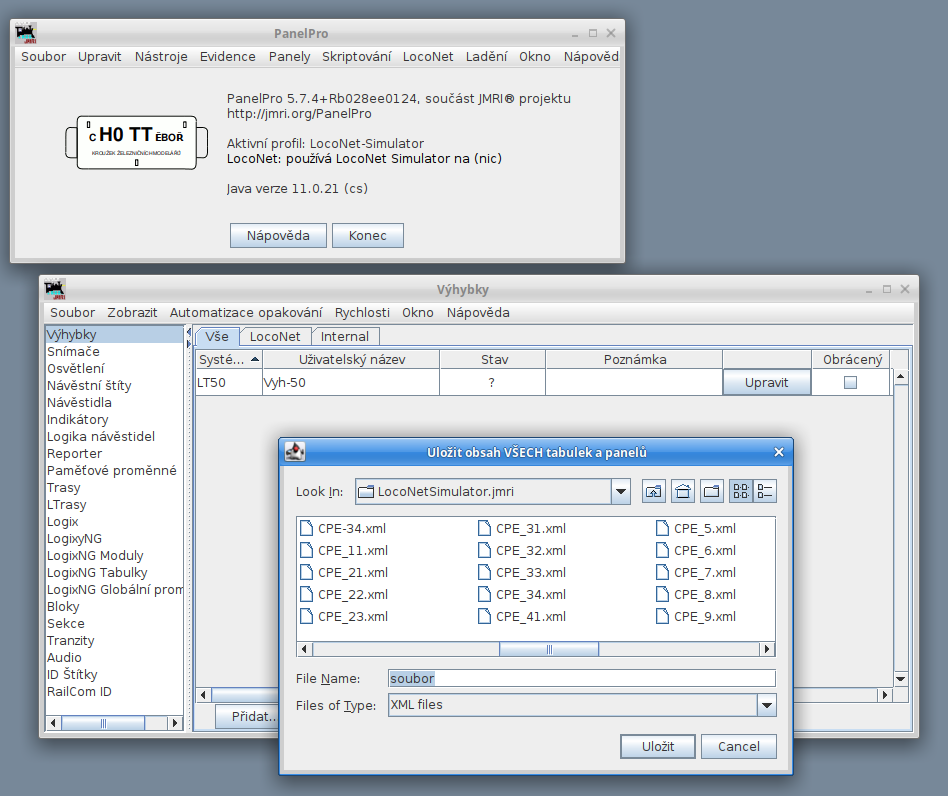Open the Files of Type dropdown
The width and height of the screenshot is (948, 796).
point(766,705)
